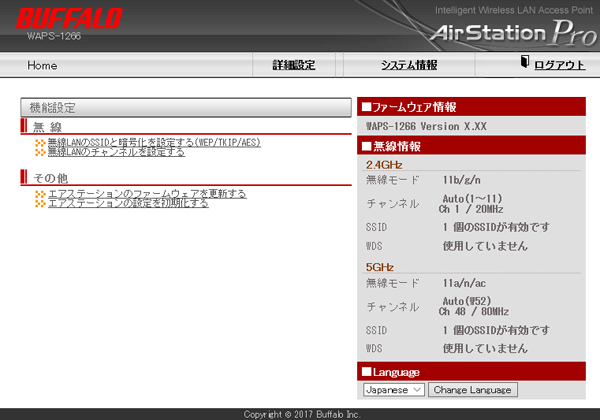This screenshot has width=600, height=420.
Task: Click the door icon beside ログアウト
Action: pos(525,64)
